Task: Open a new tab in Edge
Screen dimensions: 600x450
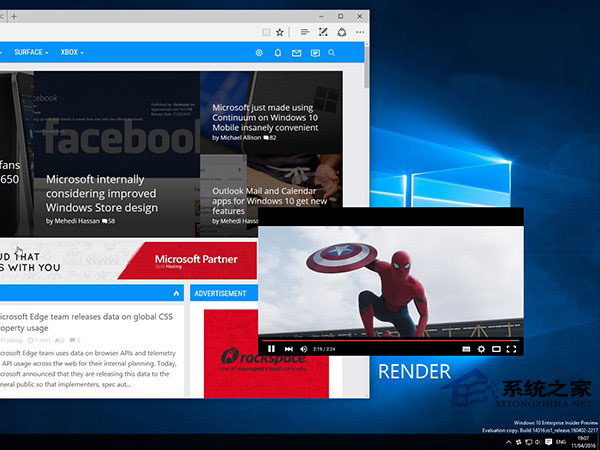Action: point(14,16)
